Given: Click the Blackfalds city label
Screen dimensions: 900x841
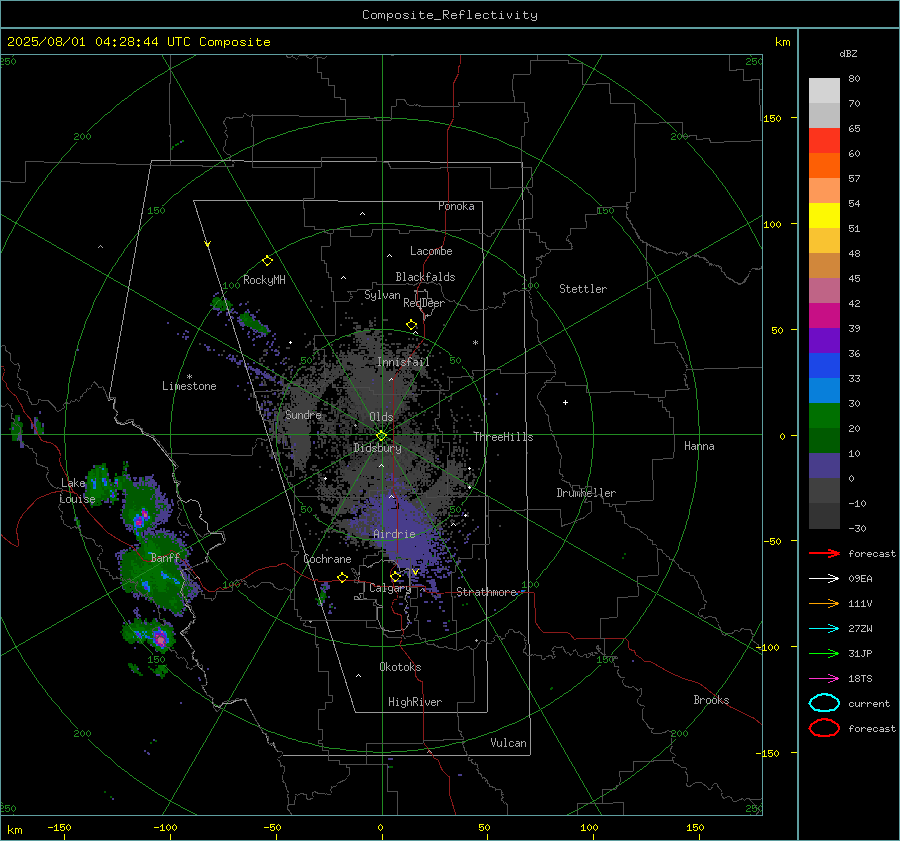Looking at the screenshot, I should pos(425,277).
